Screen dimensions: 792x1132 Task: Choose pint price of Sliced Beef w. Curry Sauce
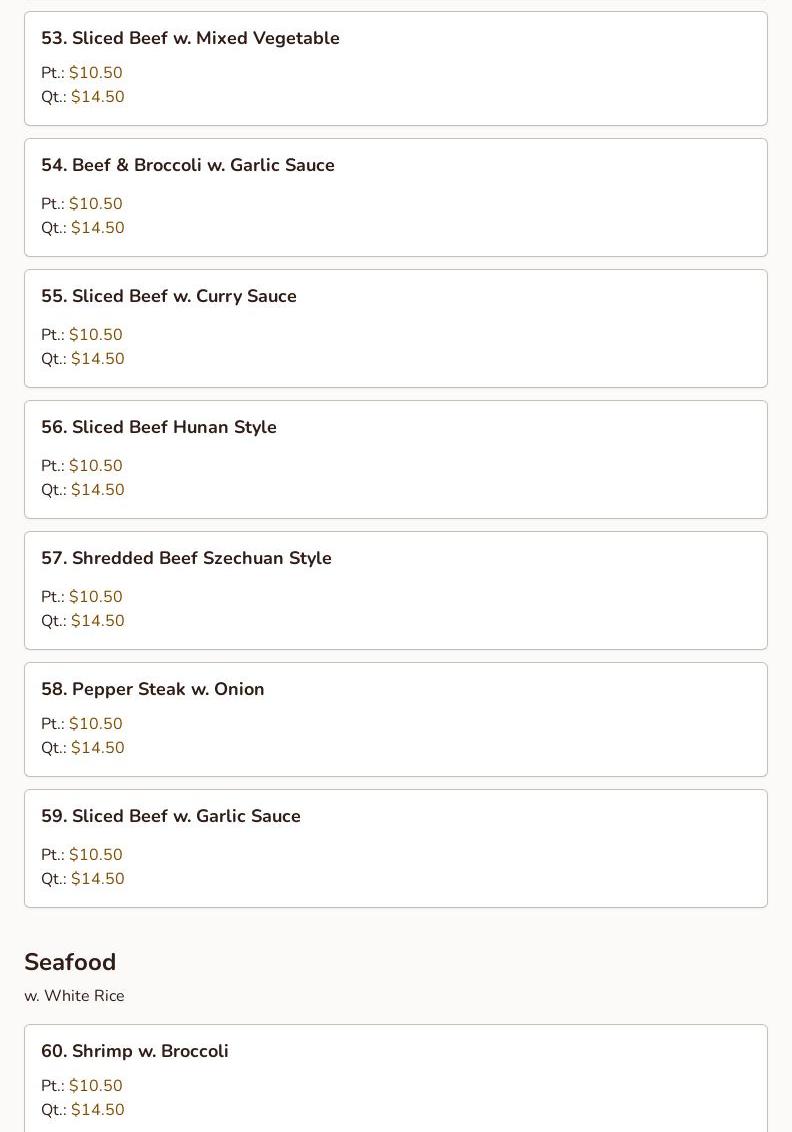tap(95, 335)
